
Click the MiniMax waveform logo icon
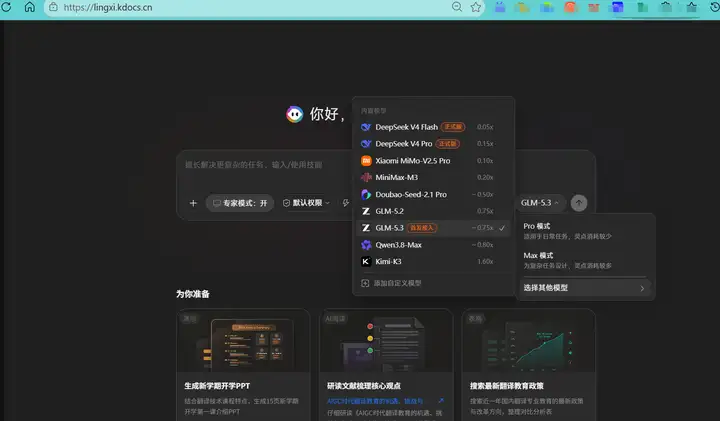click(x=366, y=177)
